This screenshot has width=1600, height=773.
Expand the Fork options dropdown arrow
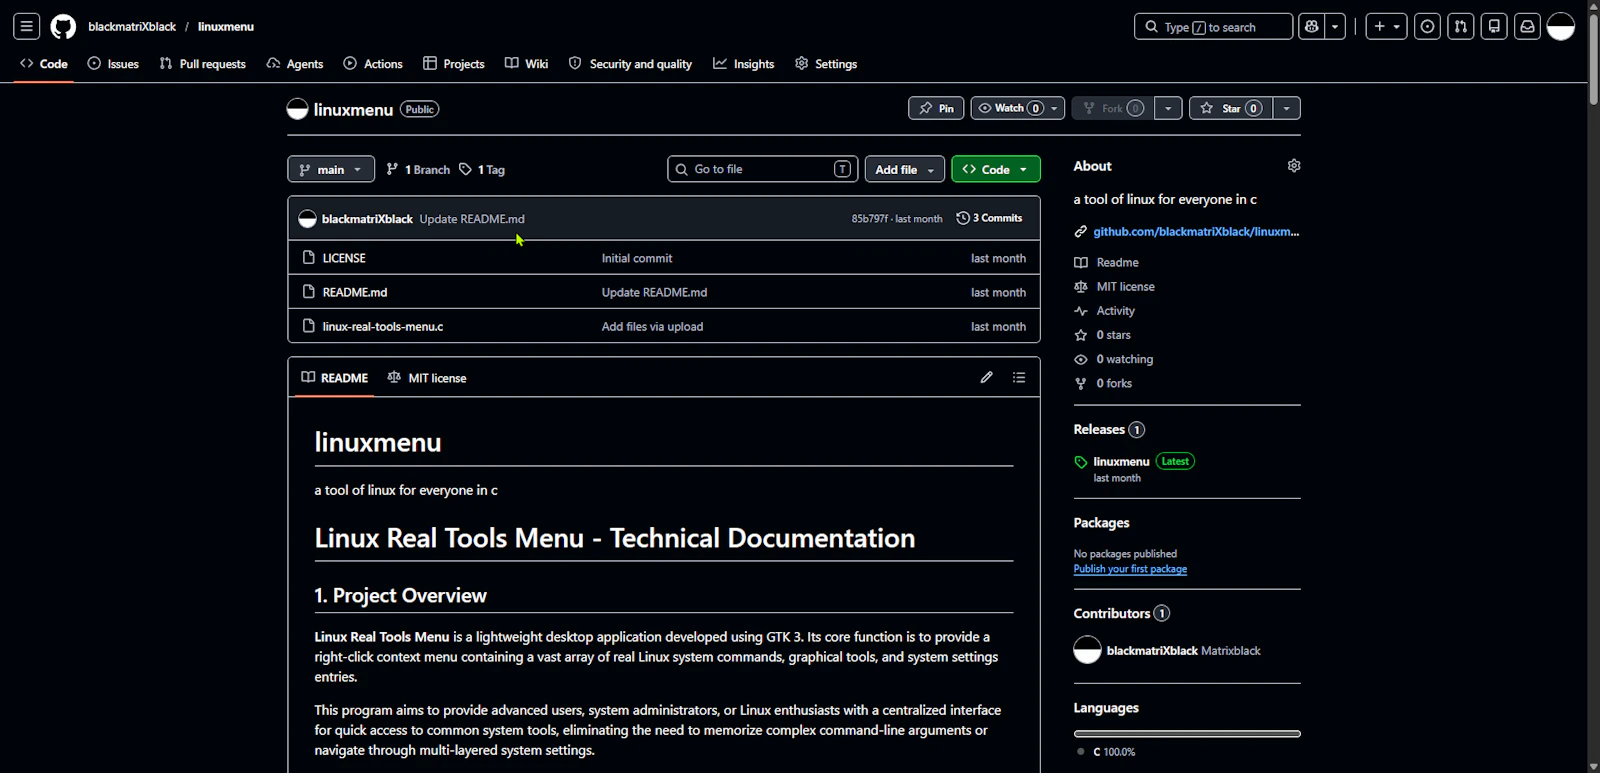[x=1168, y=108]
